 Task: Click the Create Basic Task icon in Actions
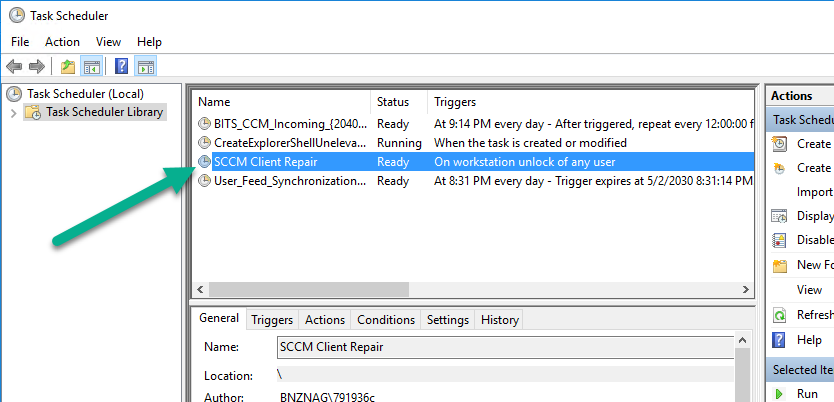(779, 144)
